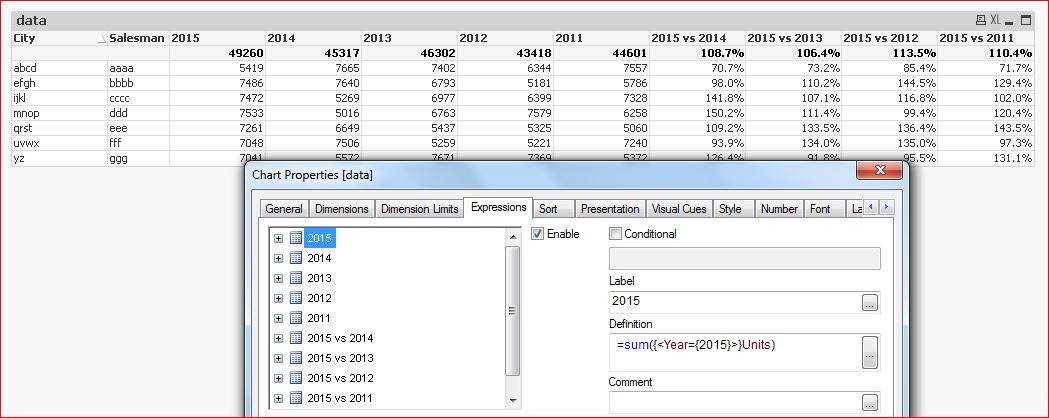
Task: Send table to Excel via XL icon
Action: pos(995,20)
